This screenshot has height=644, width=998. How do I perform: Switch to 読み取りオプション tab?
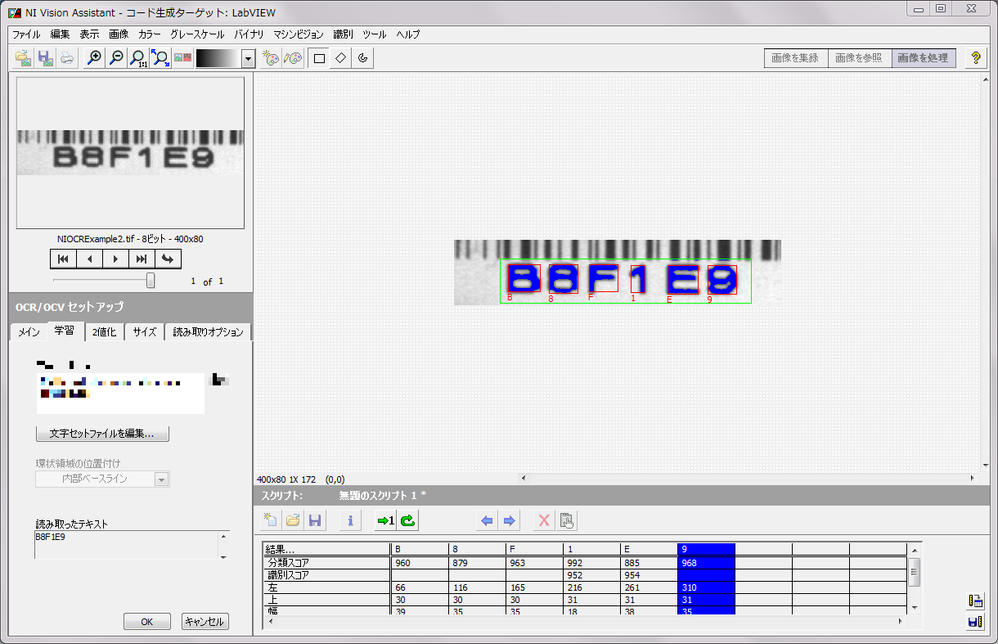tap(208, 332)
